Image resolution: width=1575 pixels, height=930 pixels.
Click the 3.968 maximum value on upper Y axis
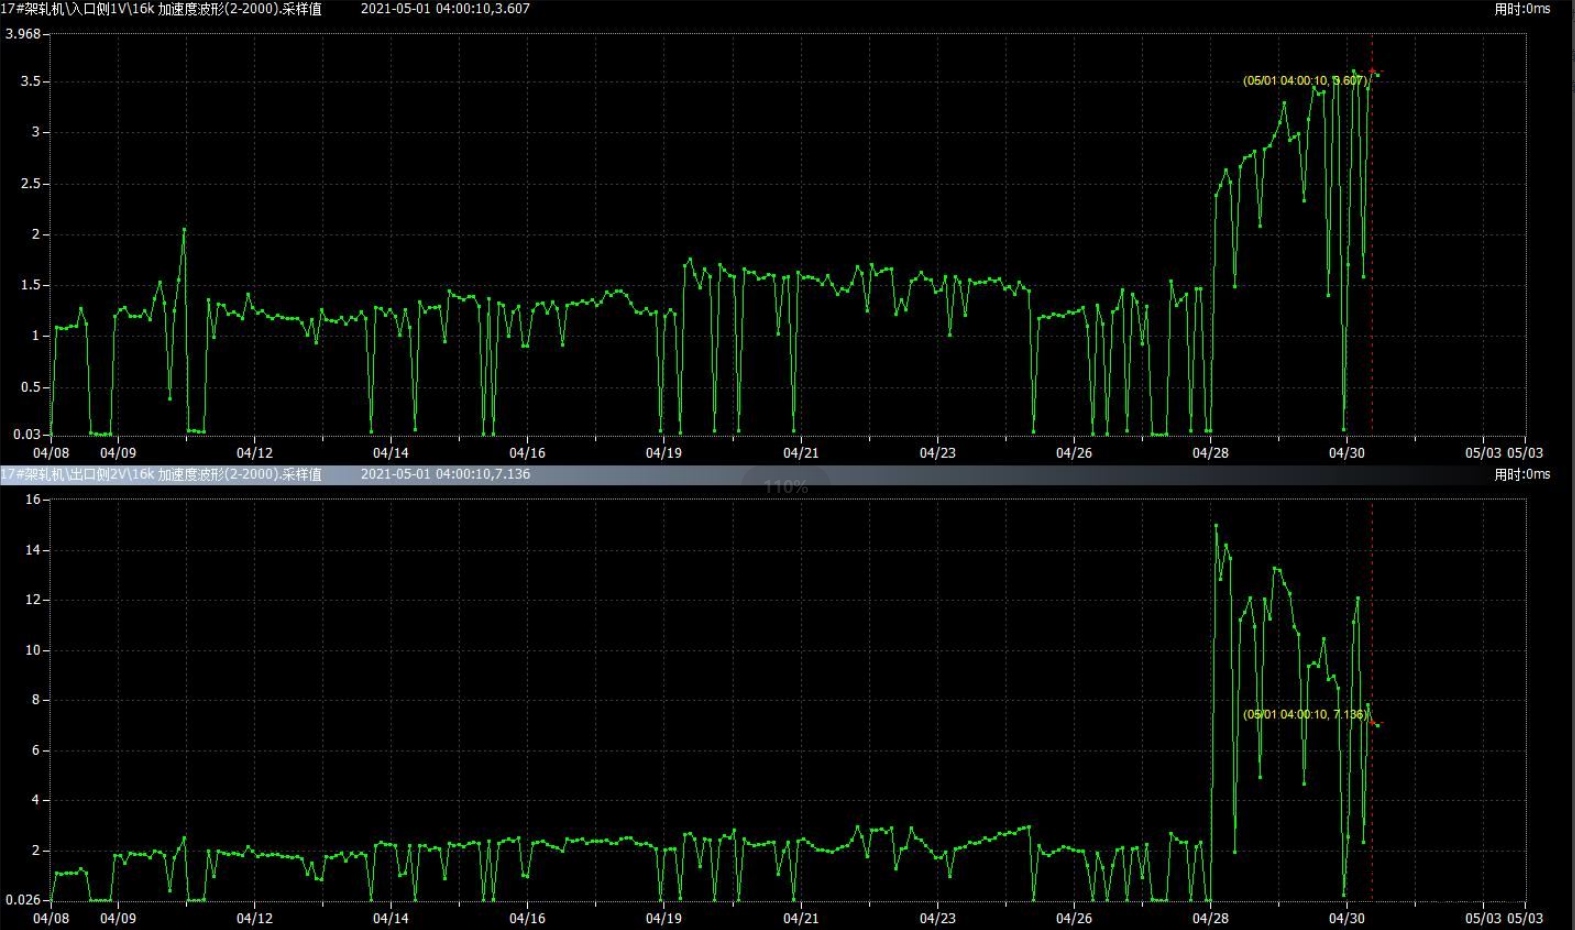(x=23, y=34)
